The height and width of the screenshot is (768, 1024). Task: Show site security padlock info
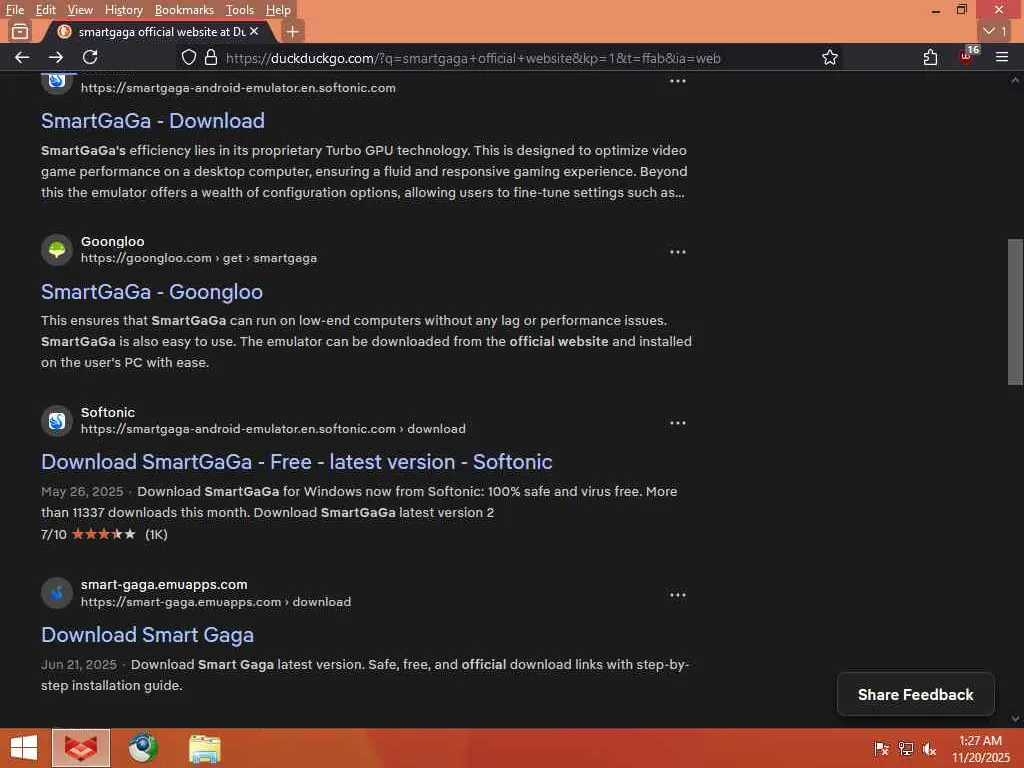coord(210,57)
